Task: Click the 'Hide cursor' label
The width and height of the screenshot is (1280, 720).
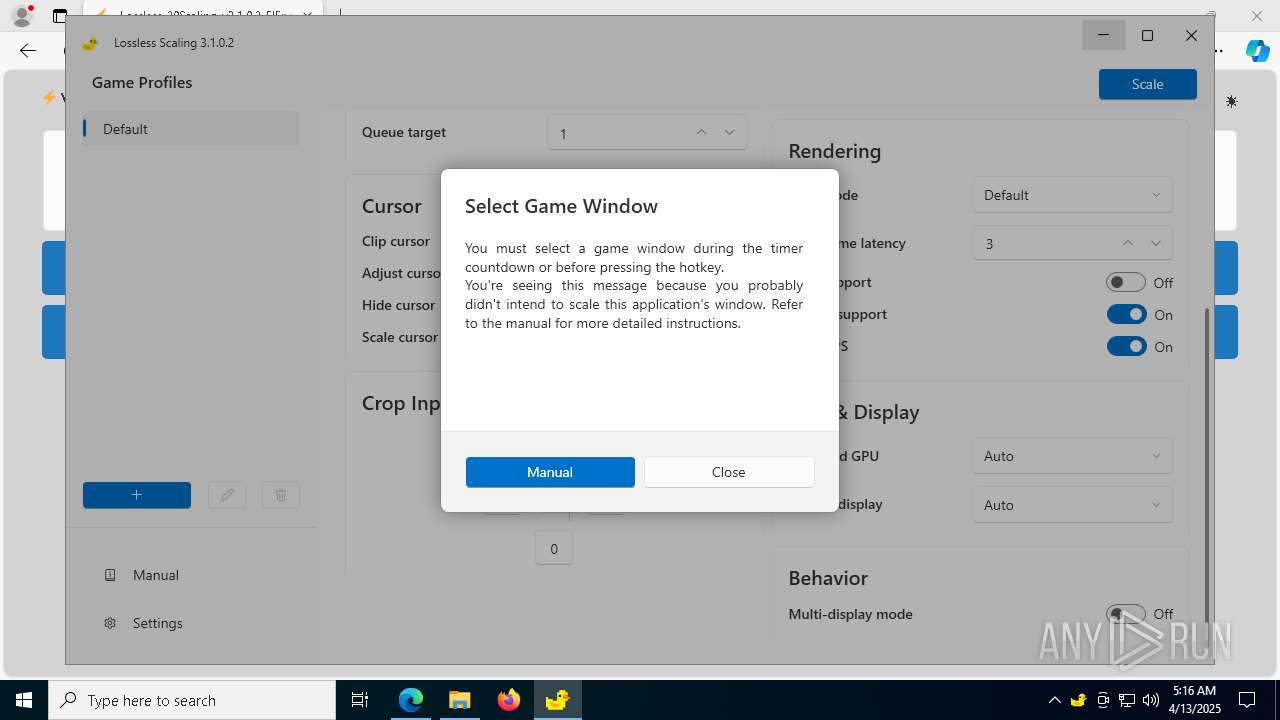Action: [399, 305]
